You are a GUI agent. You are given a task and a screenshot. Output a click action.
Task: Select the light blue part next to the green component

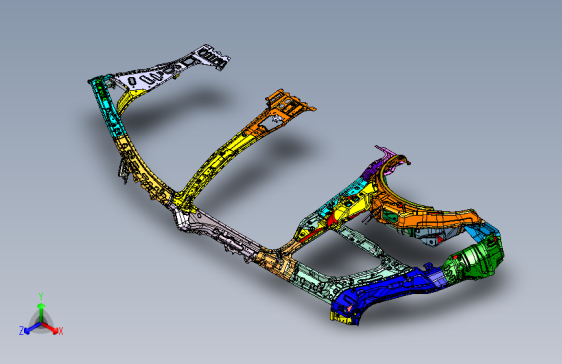pyautogui.click(x=482, y=231)
